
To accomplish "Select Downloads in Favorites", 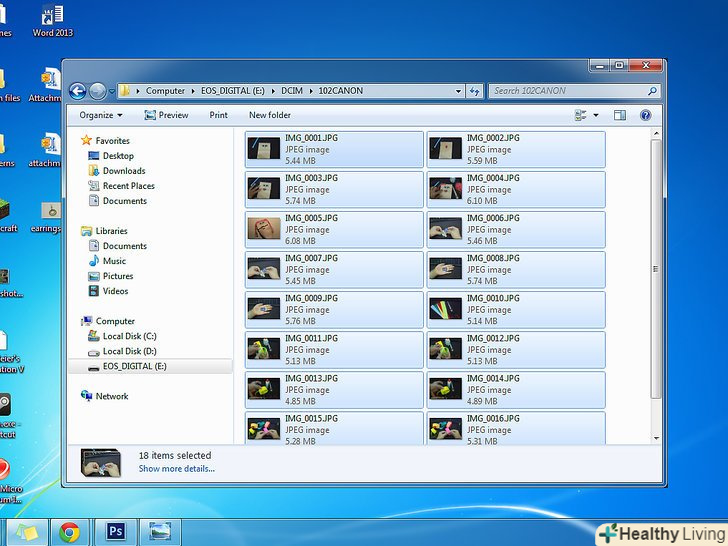I will coord(124,171).
